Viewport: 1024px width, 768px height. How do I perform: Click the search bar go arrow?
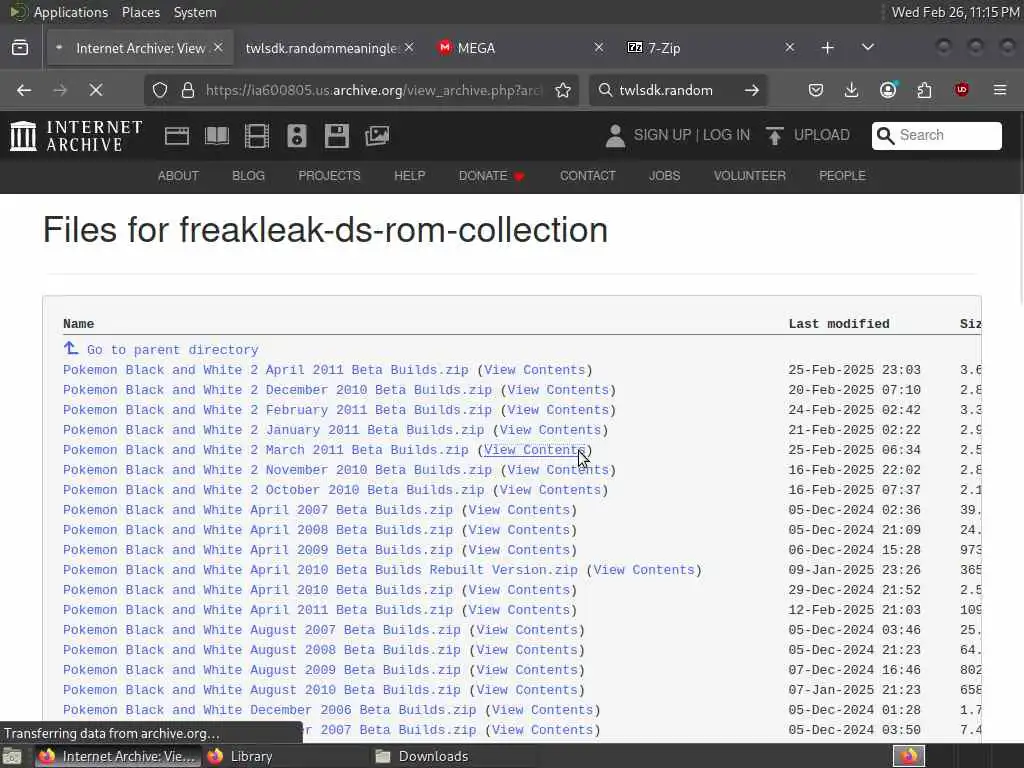pyautogui.click(x=752, y=90)
